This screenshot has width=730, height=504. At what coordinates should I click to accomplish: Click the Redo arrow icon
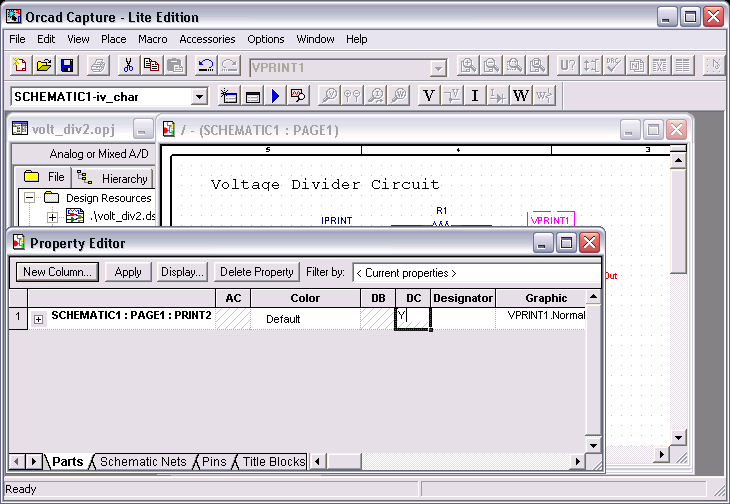coord(229,66)
